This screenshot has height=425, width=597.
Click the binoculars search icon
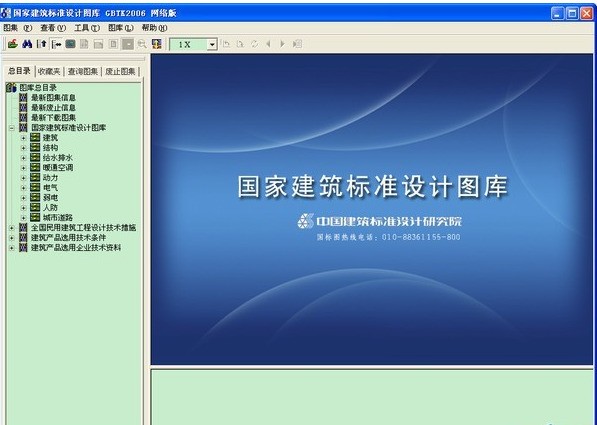tap(27, 44)
